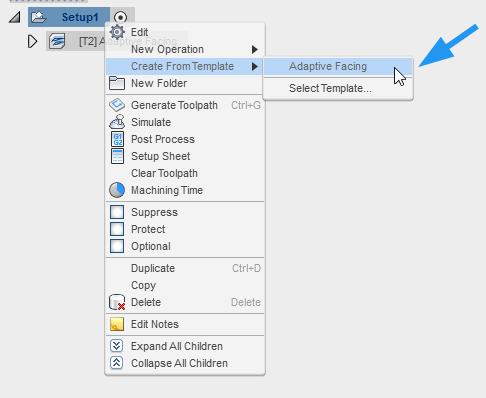486x398 pixels.
Task: Click the Generate Toolpath icon
Action: (117, 105)
